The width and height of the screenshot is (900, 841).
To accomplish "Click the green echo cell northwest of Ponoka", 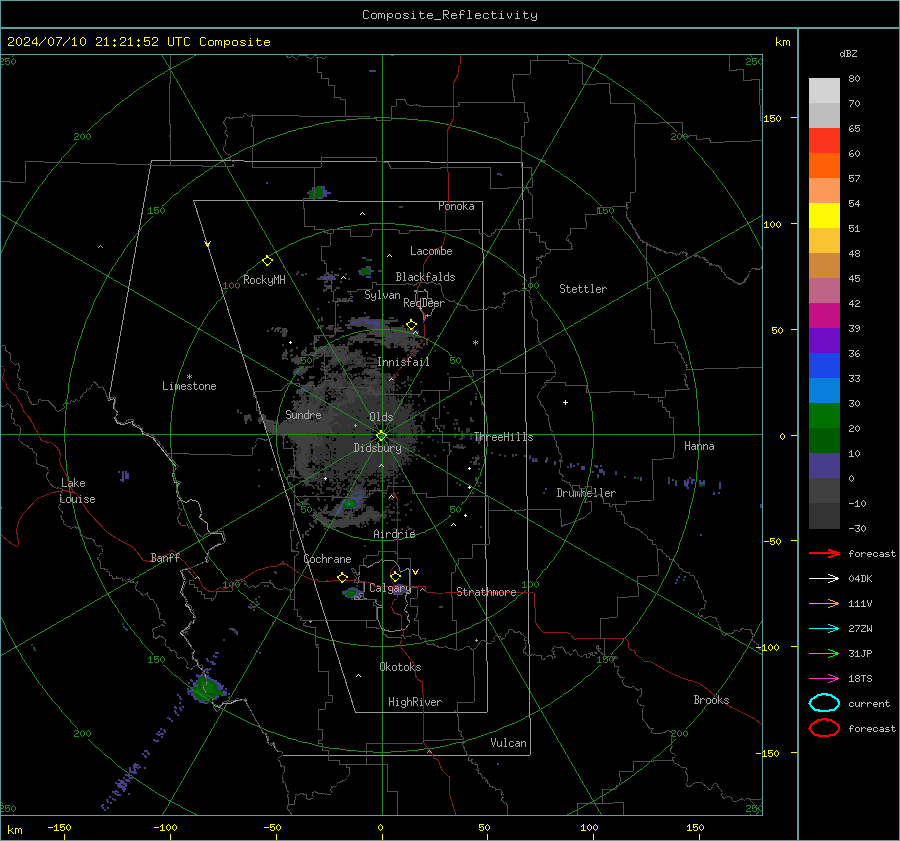I will pos(317,192).
